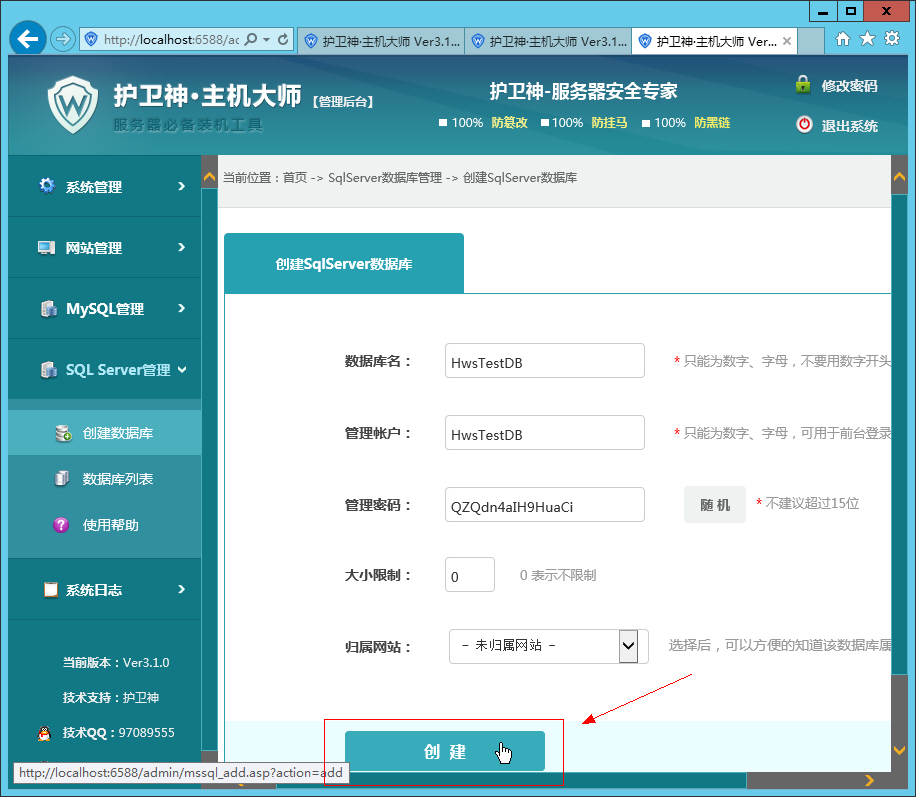Switch to the second 护卫神·主机大师 browser tab
The image size is (916, 797).
pos(549,41)
